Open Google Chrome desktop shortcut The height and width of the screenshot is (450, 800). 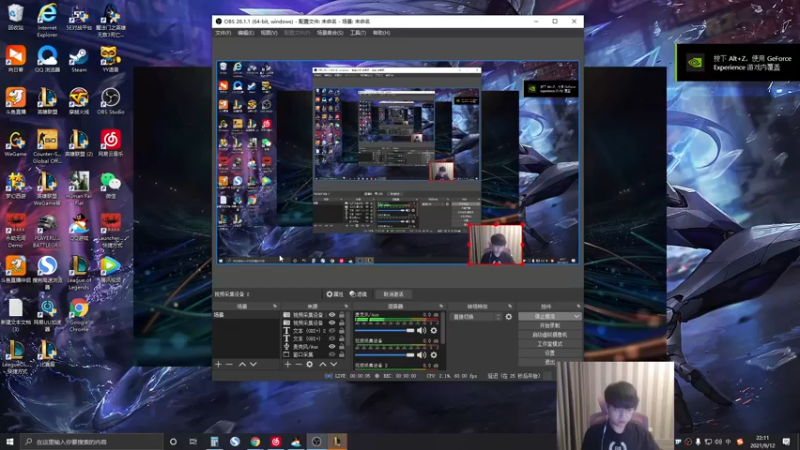pyautogui.click(x=79, y=315)
